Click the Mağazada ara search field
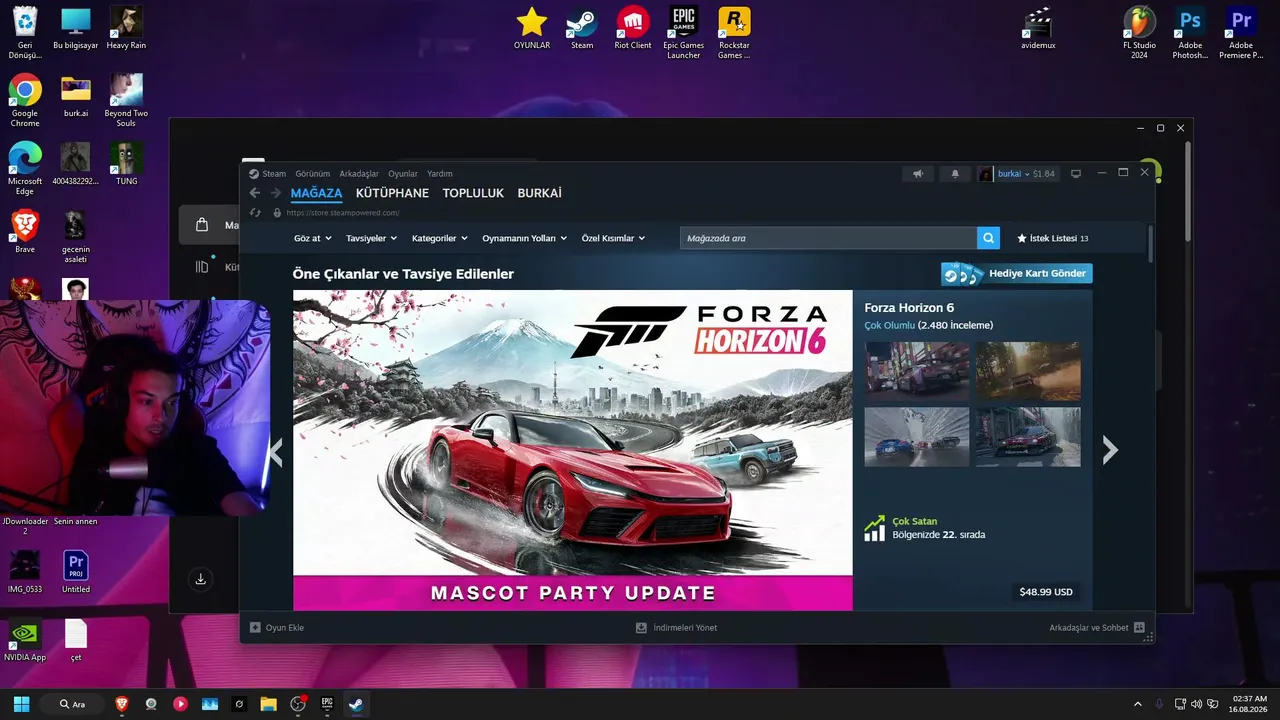This screenshot has width=1280, height=720. coord(828,238)
